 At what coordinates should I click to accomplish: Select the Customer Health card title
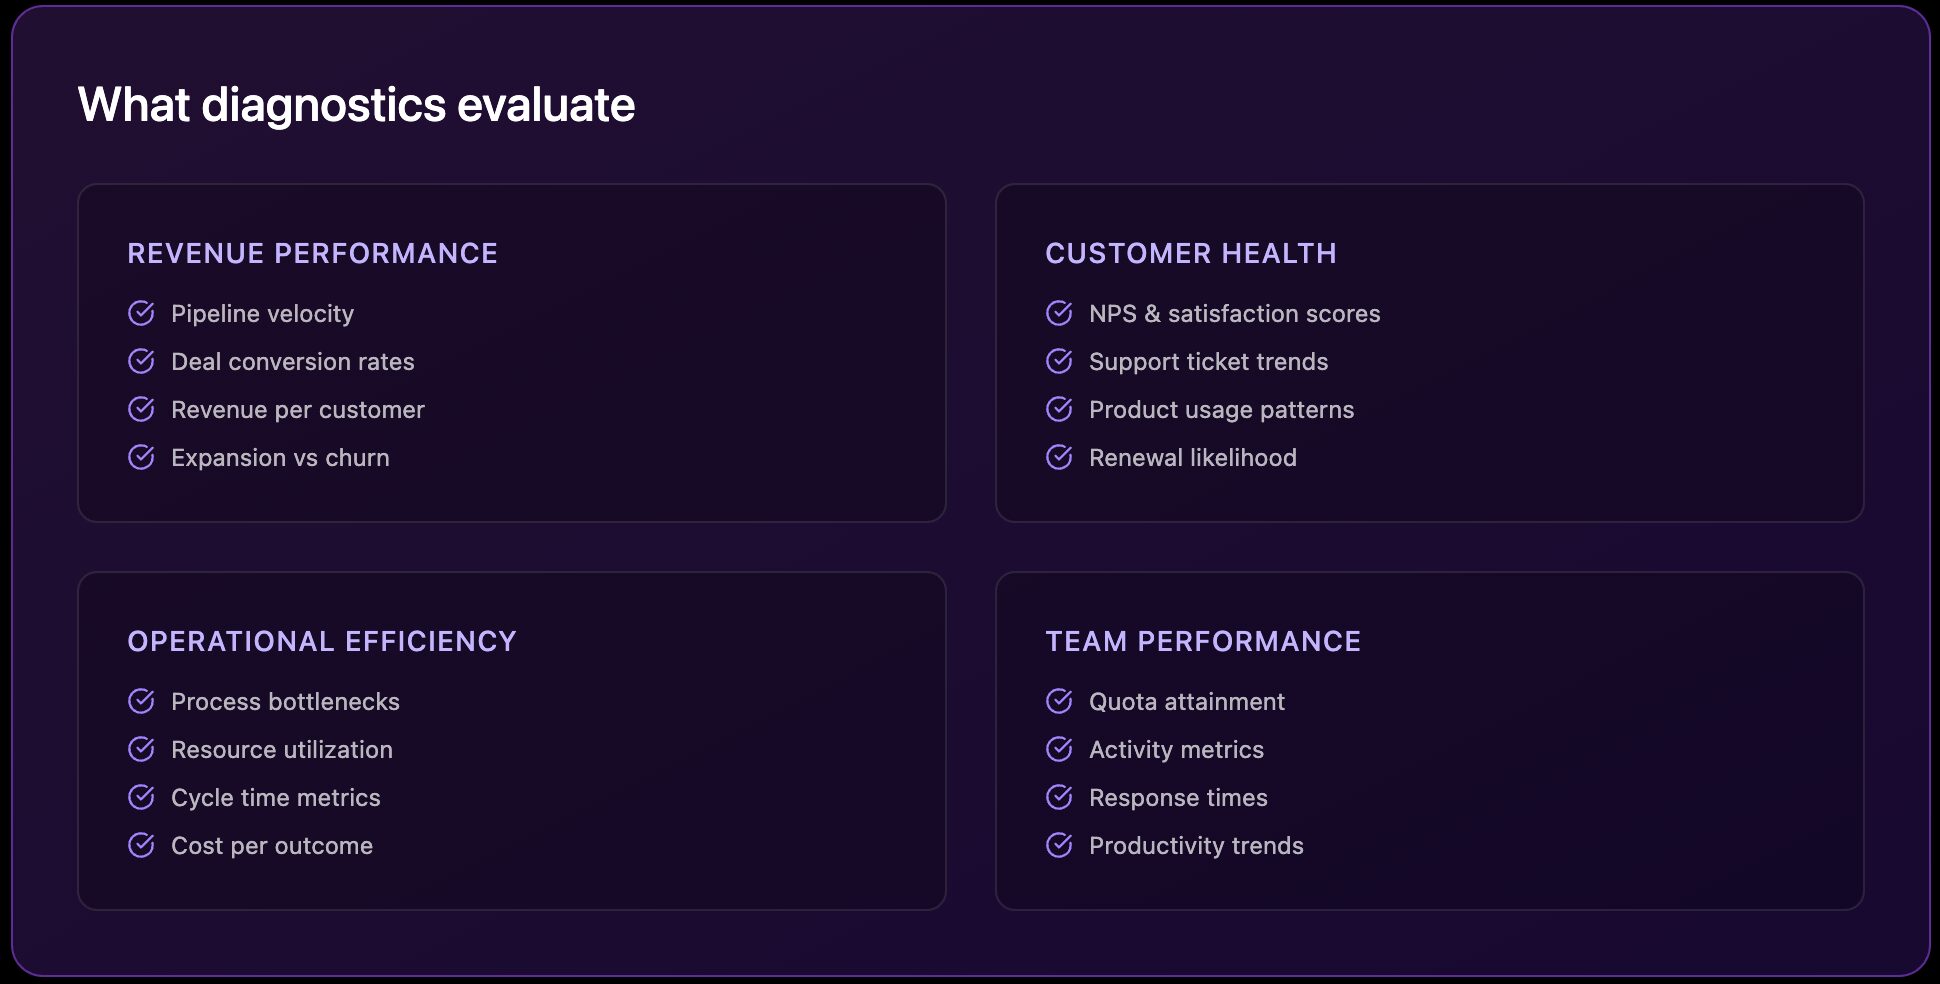[1190, 253]
